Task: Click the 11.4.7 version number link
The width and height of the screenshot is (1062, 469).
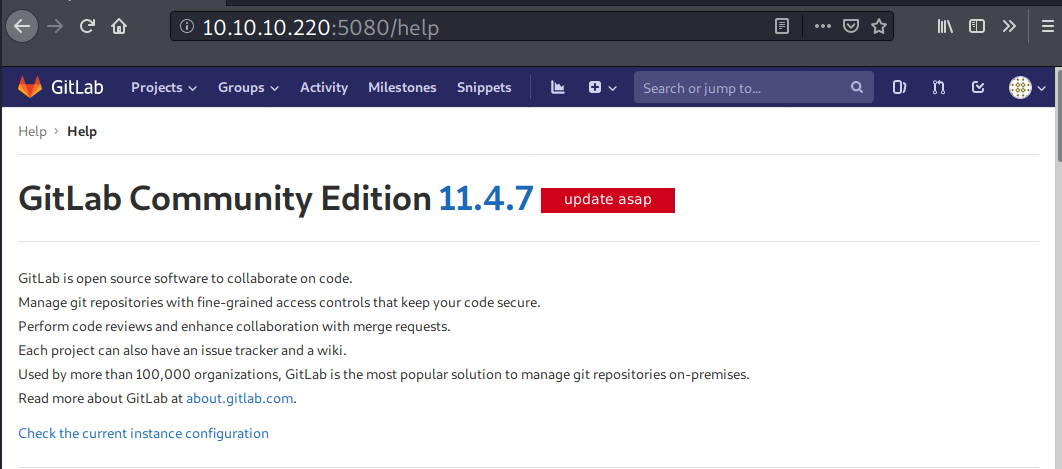Action: (x=486, y=199)
